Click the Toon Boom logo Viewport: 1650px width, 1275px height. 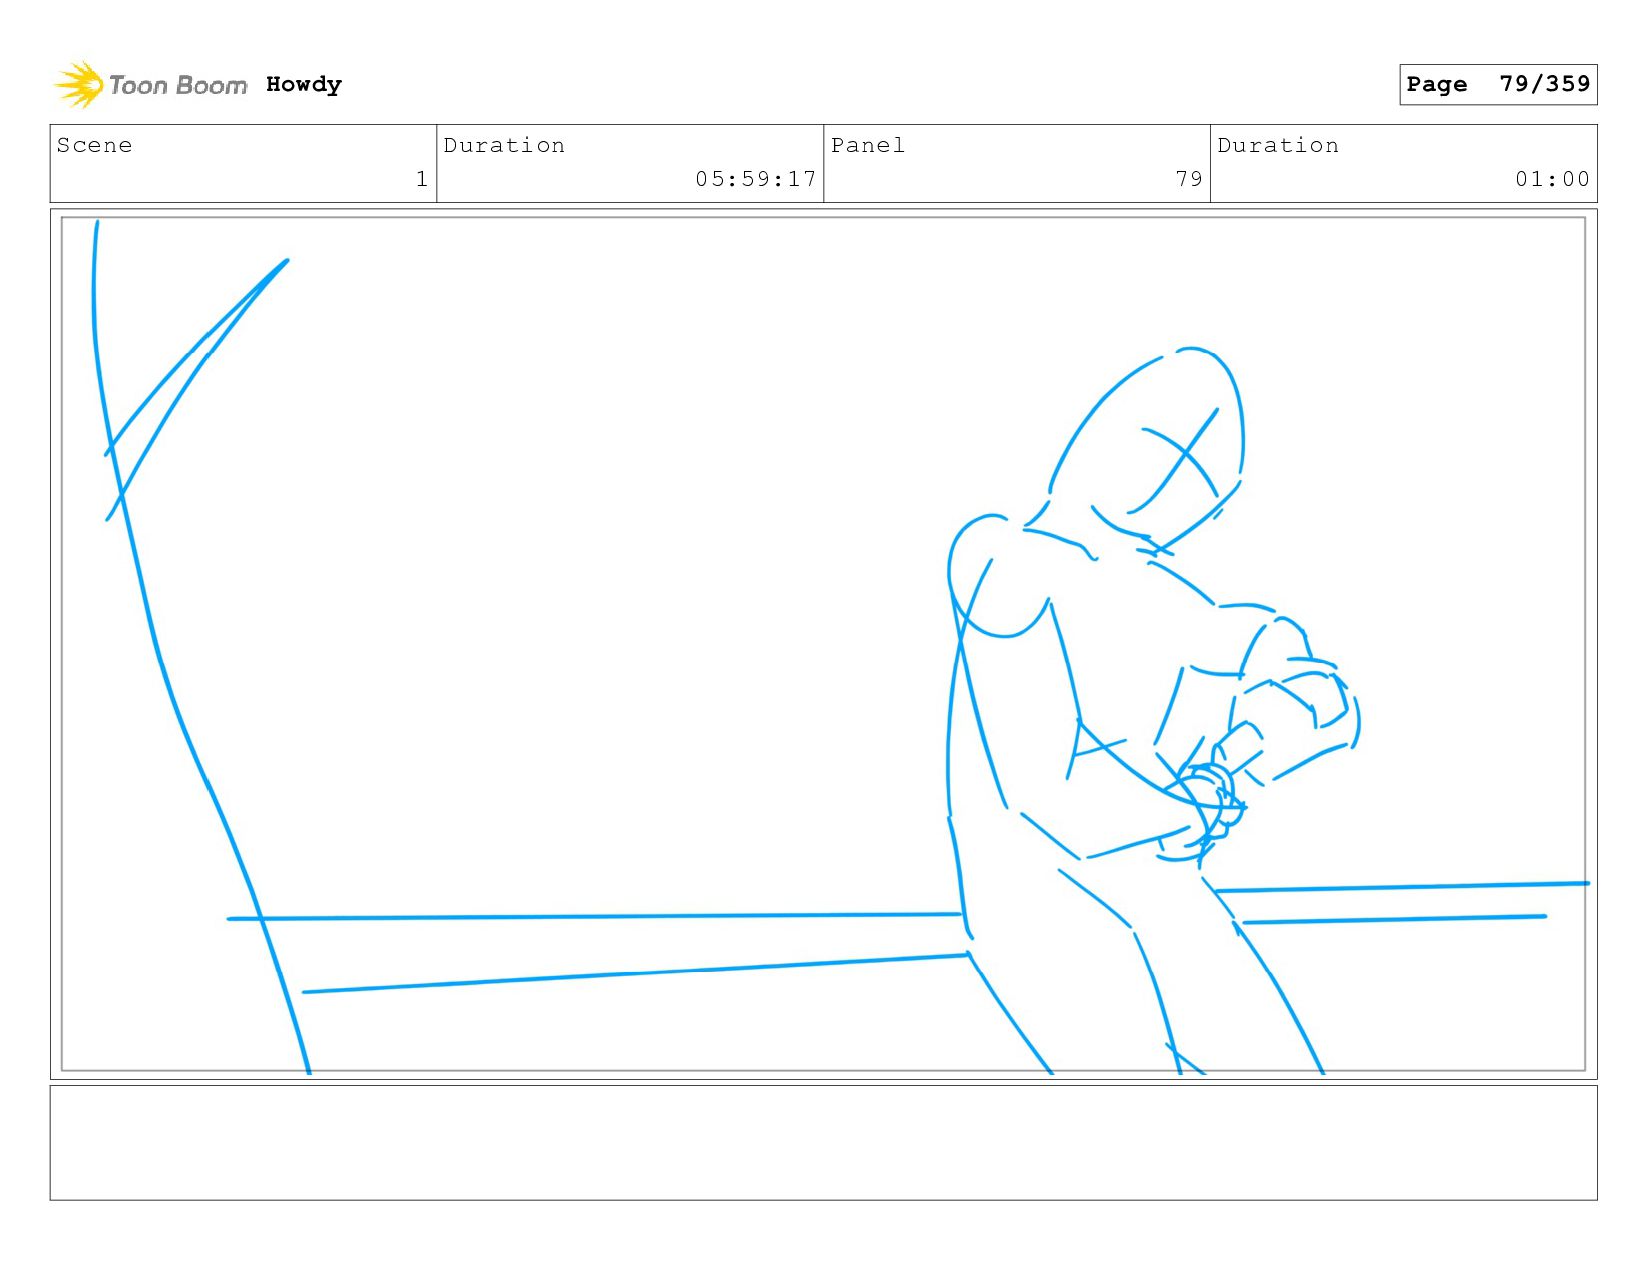[150, 85]
